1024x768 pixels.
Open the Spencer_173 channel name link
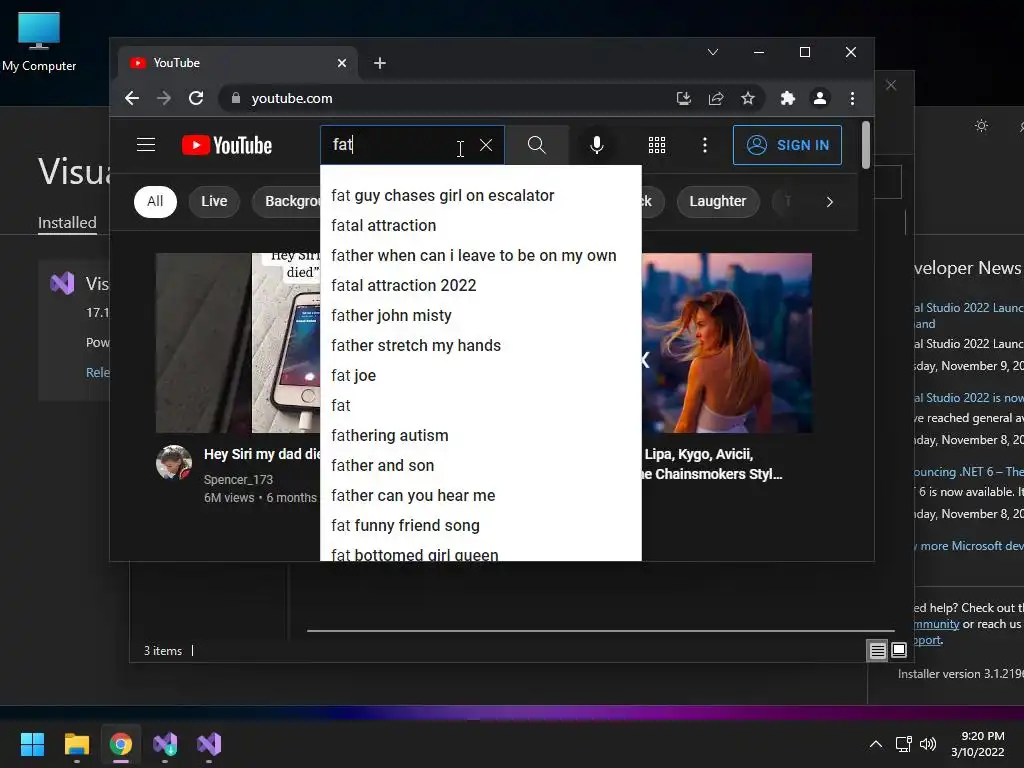point(238,479)
